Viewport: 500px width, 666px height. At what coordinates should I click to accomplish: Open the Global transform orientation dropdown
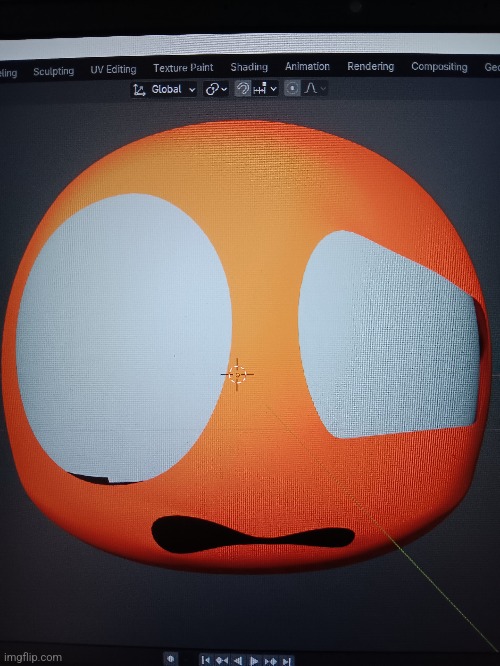pos(164,89)
